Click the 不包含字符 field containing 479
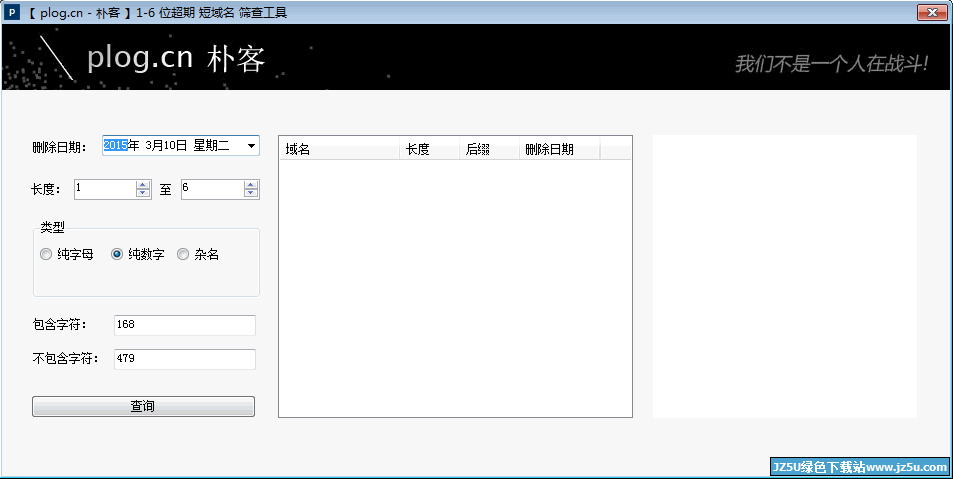Image resolution: width=953 pixels, height=479 pixels. point(185,359)
